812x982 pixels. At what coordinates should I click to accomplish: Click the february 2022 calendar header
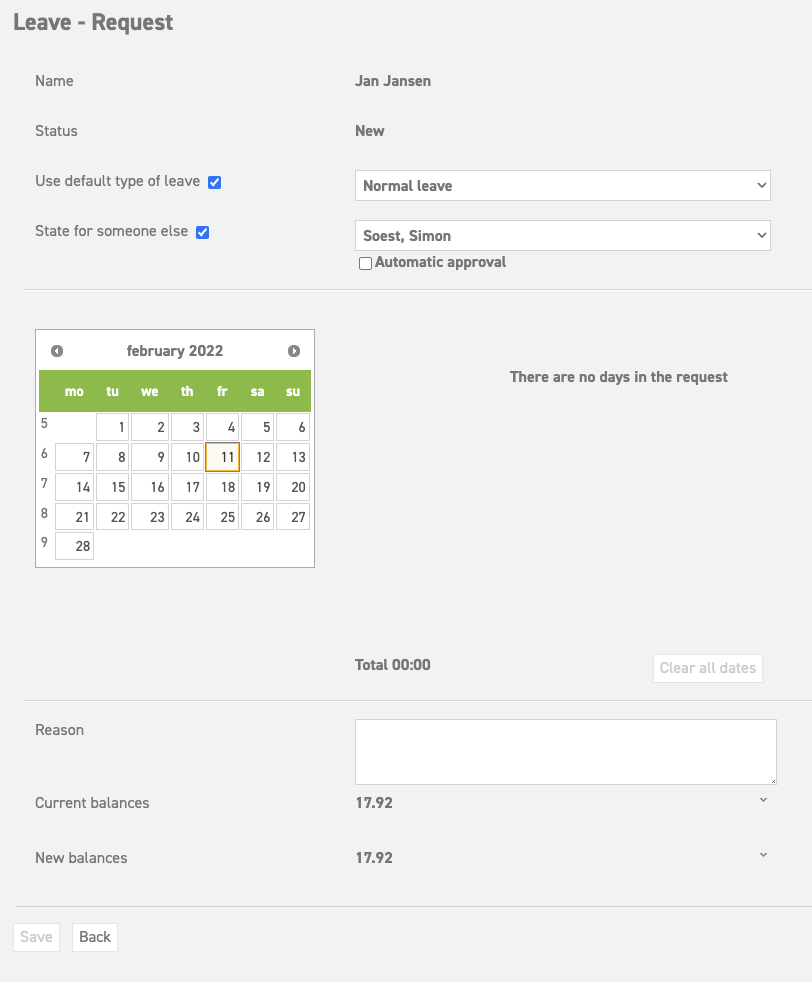point(175,350)
